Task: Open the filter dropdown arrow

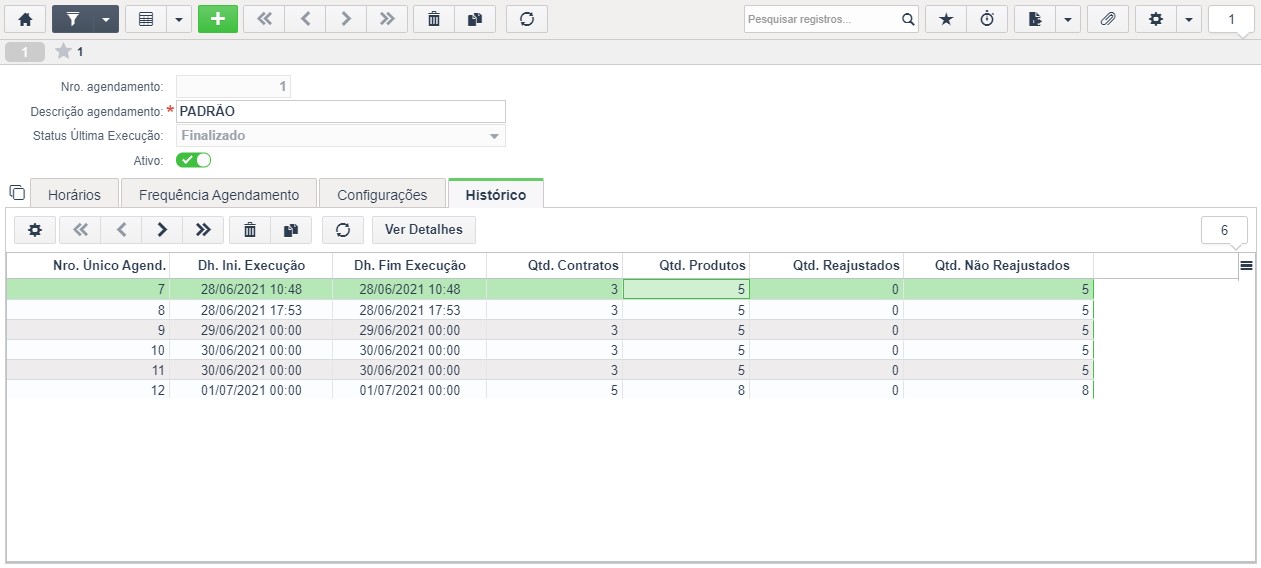Action: [x=106, y=19]
